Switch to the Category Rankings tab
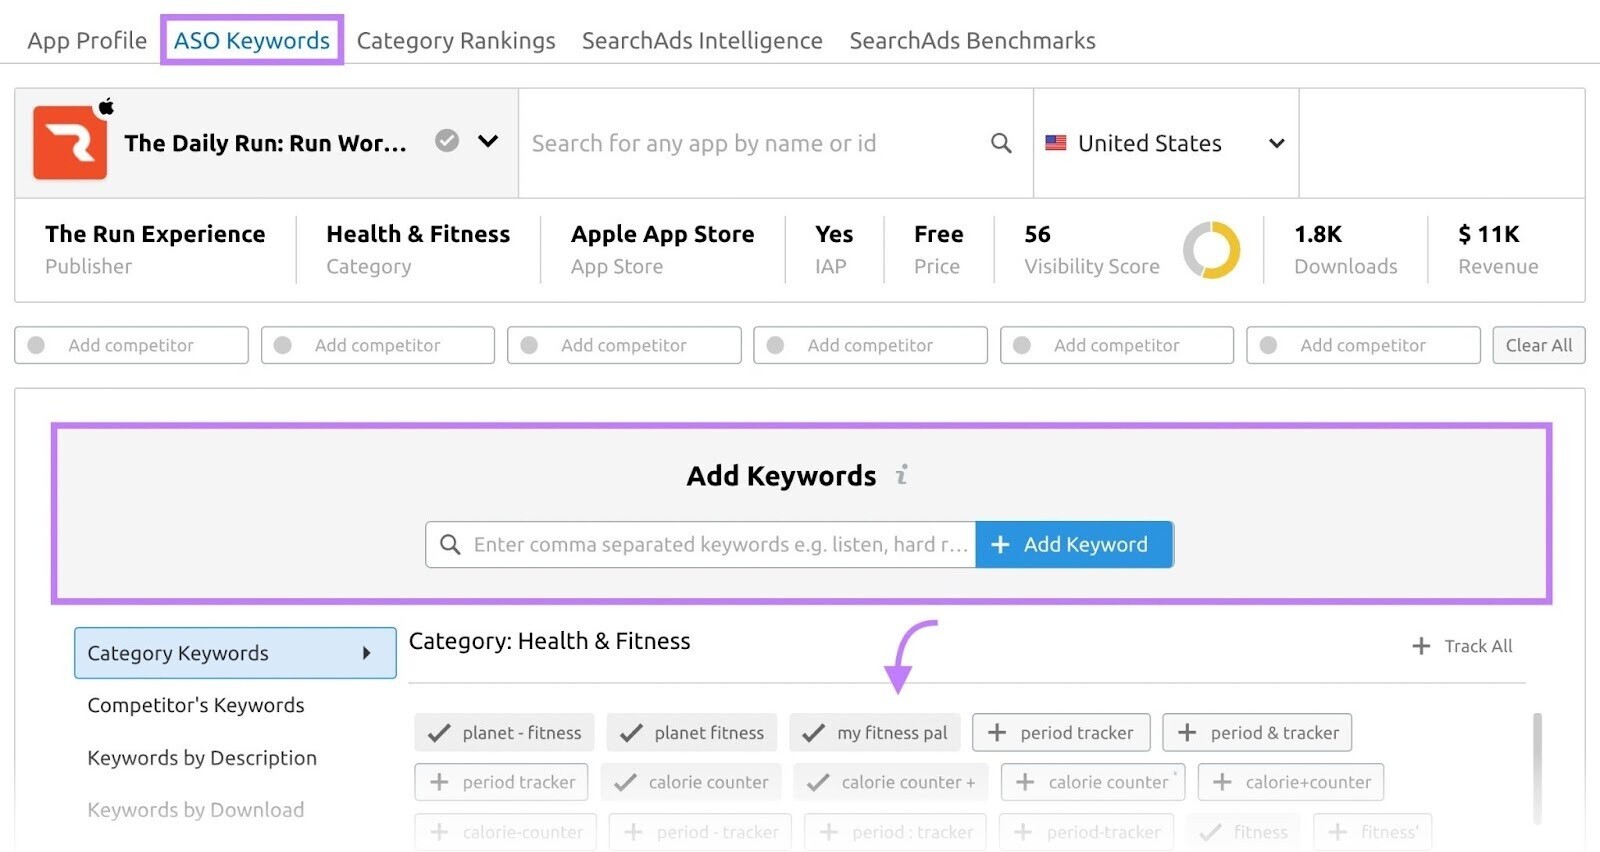The width and height of the screenshot is (1600, 852). [456, 40]
